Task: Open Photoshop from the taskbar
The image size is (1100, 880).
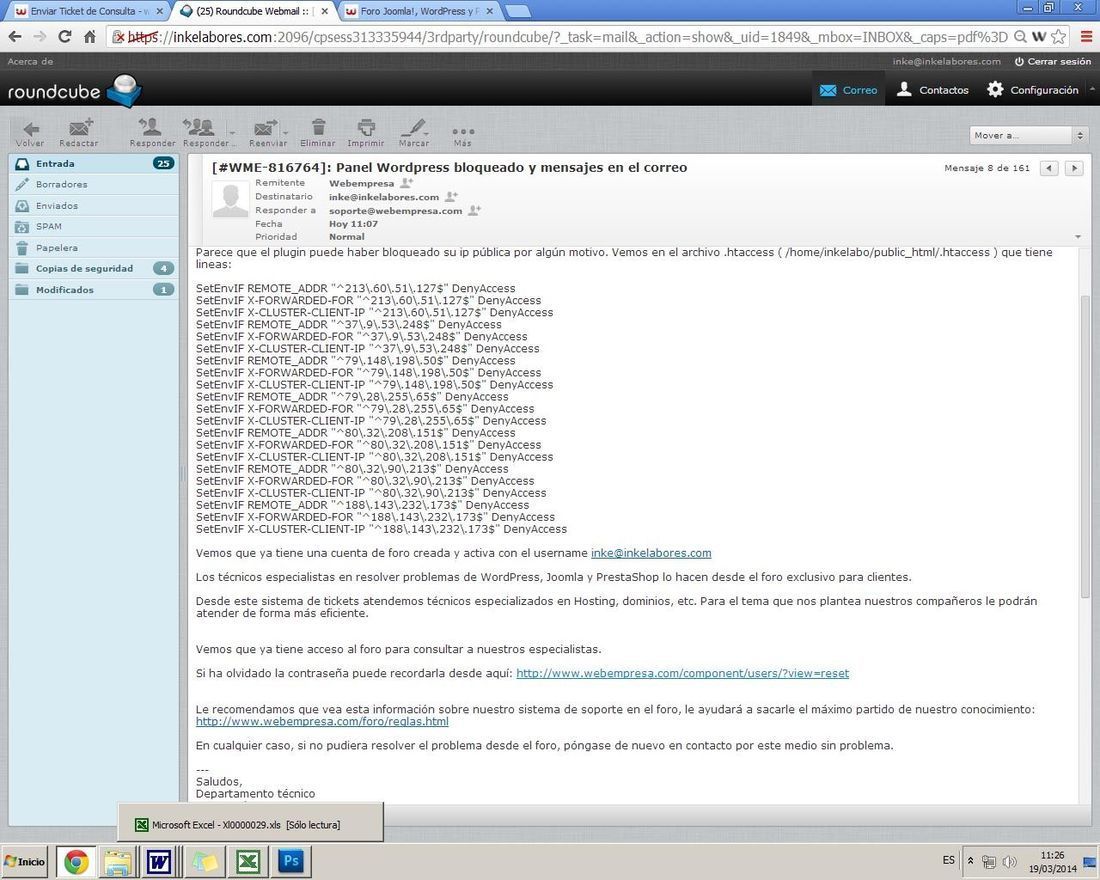Action: [x=291, y=861]
